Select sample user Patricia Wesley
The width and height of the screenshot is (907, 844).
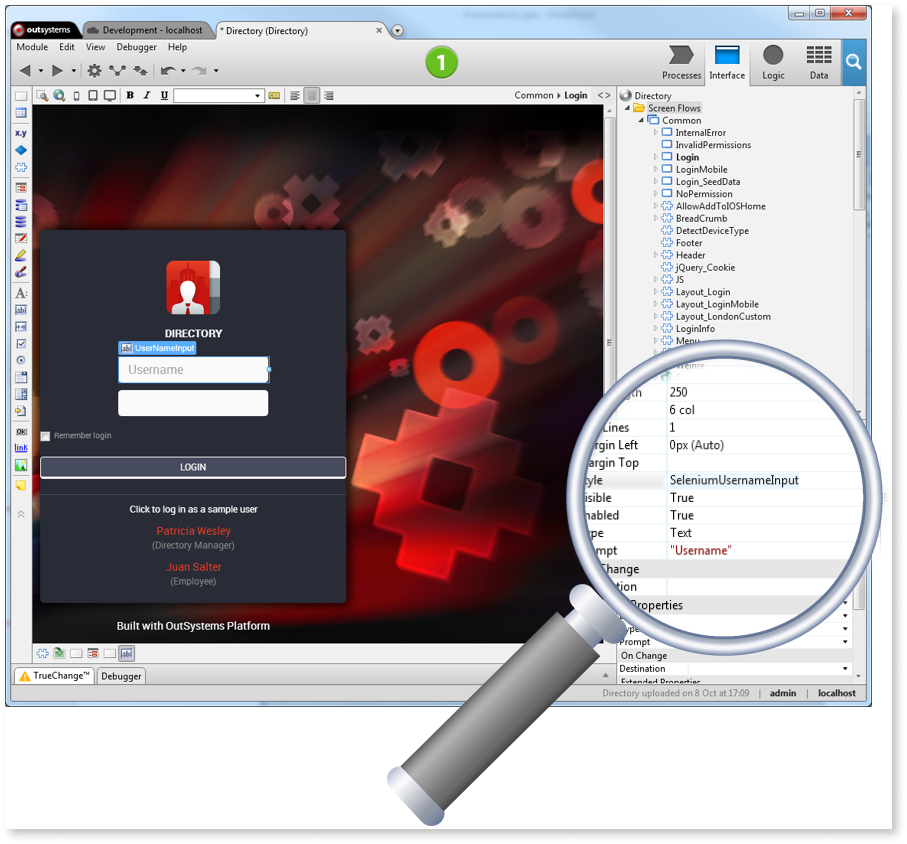point(193,531)
